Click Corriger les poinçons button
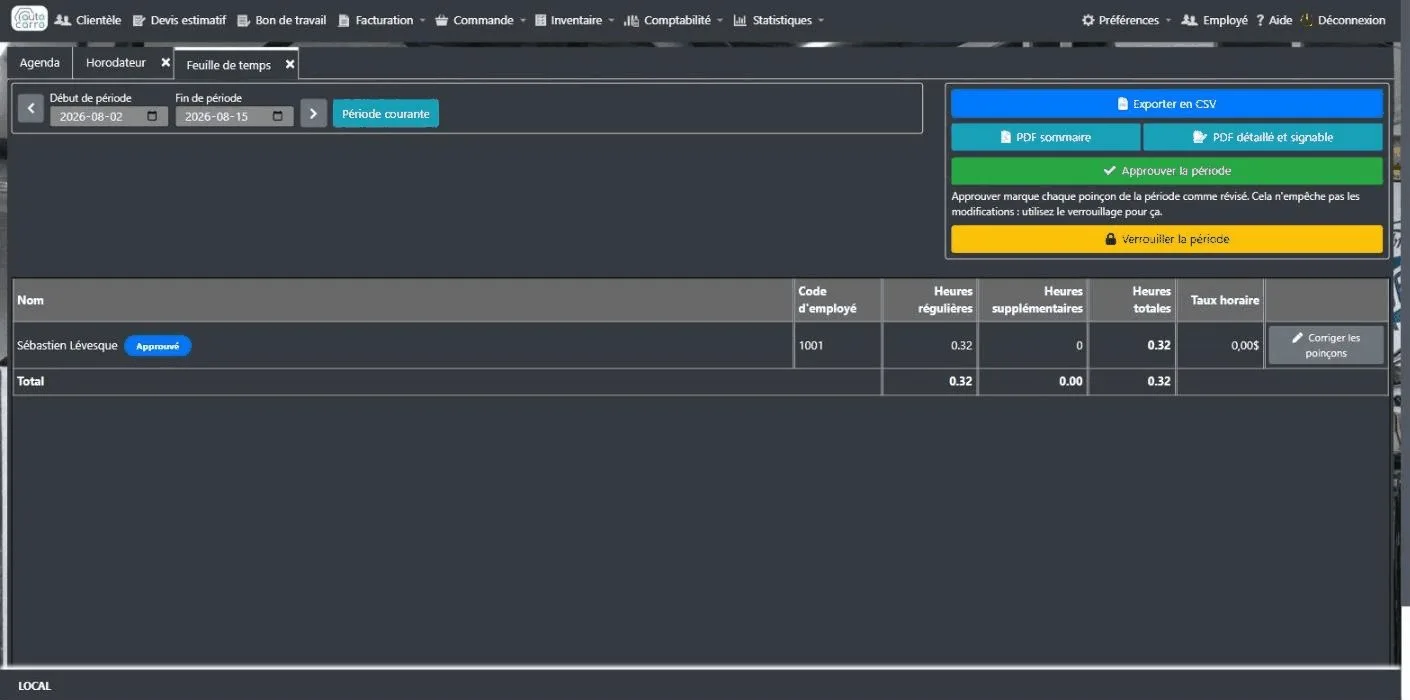Viewport: 1410px width, 700px height. pyautogui.click(x=1326, y=345)
